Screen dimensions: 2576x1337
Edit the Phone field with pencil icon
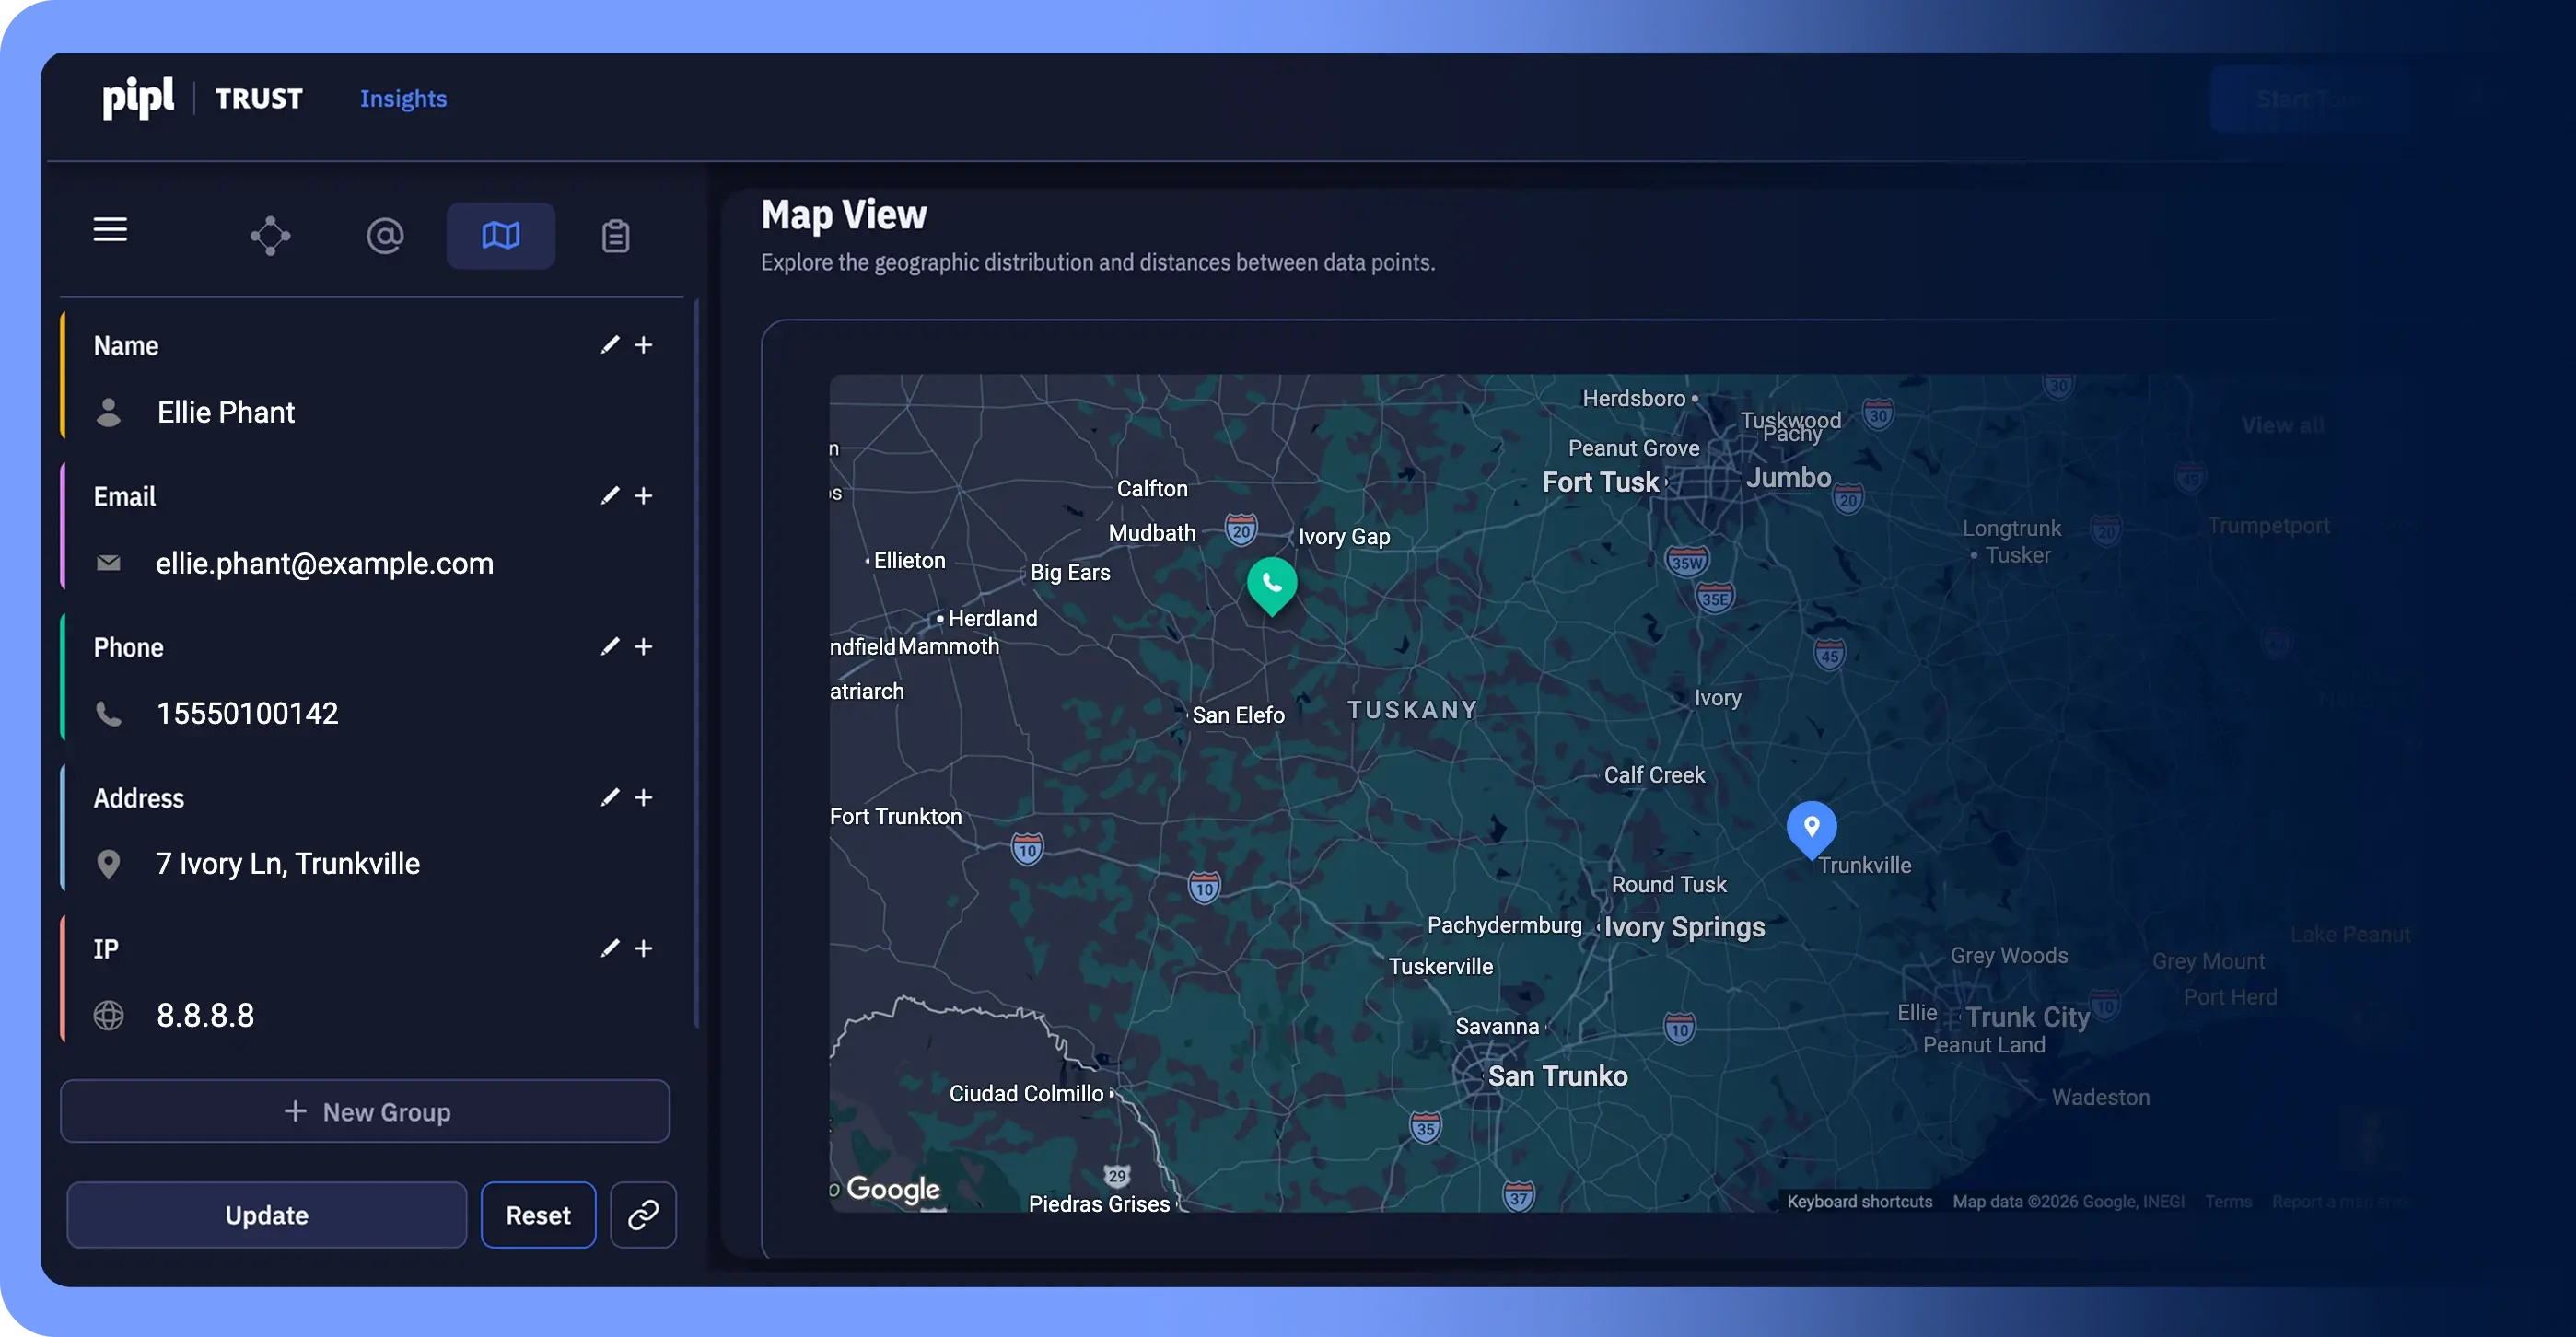pyautogui.click(x=610, y=647)
